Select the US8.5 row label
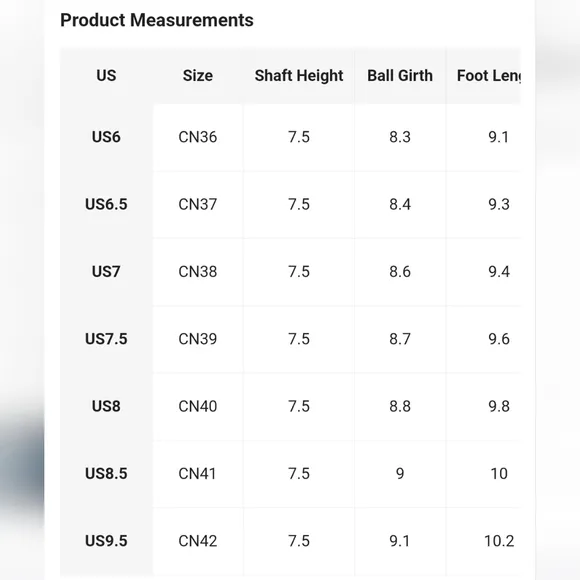 click(x=106, y=473)
